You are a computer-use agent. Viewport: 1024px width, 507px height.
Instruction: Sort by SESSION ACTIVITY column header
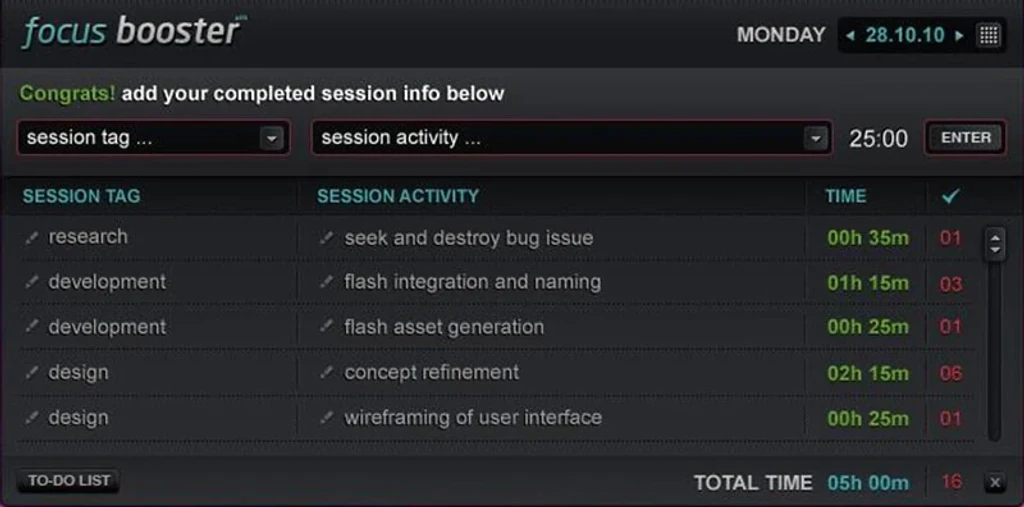point(398,196)
